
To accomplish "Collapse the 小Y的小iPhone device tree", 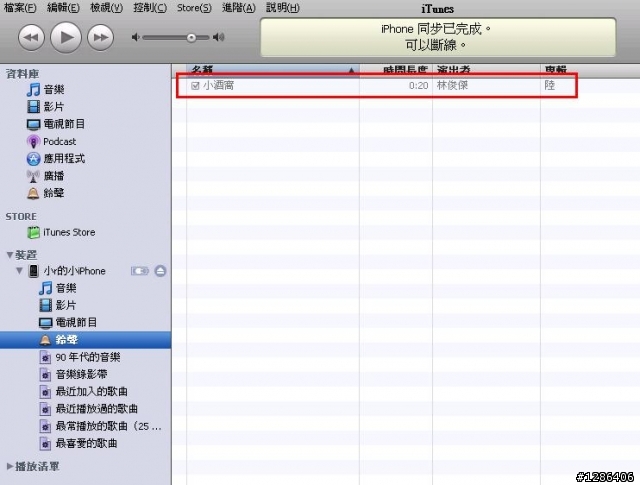I will click(x=19, y=270).
